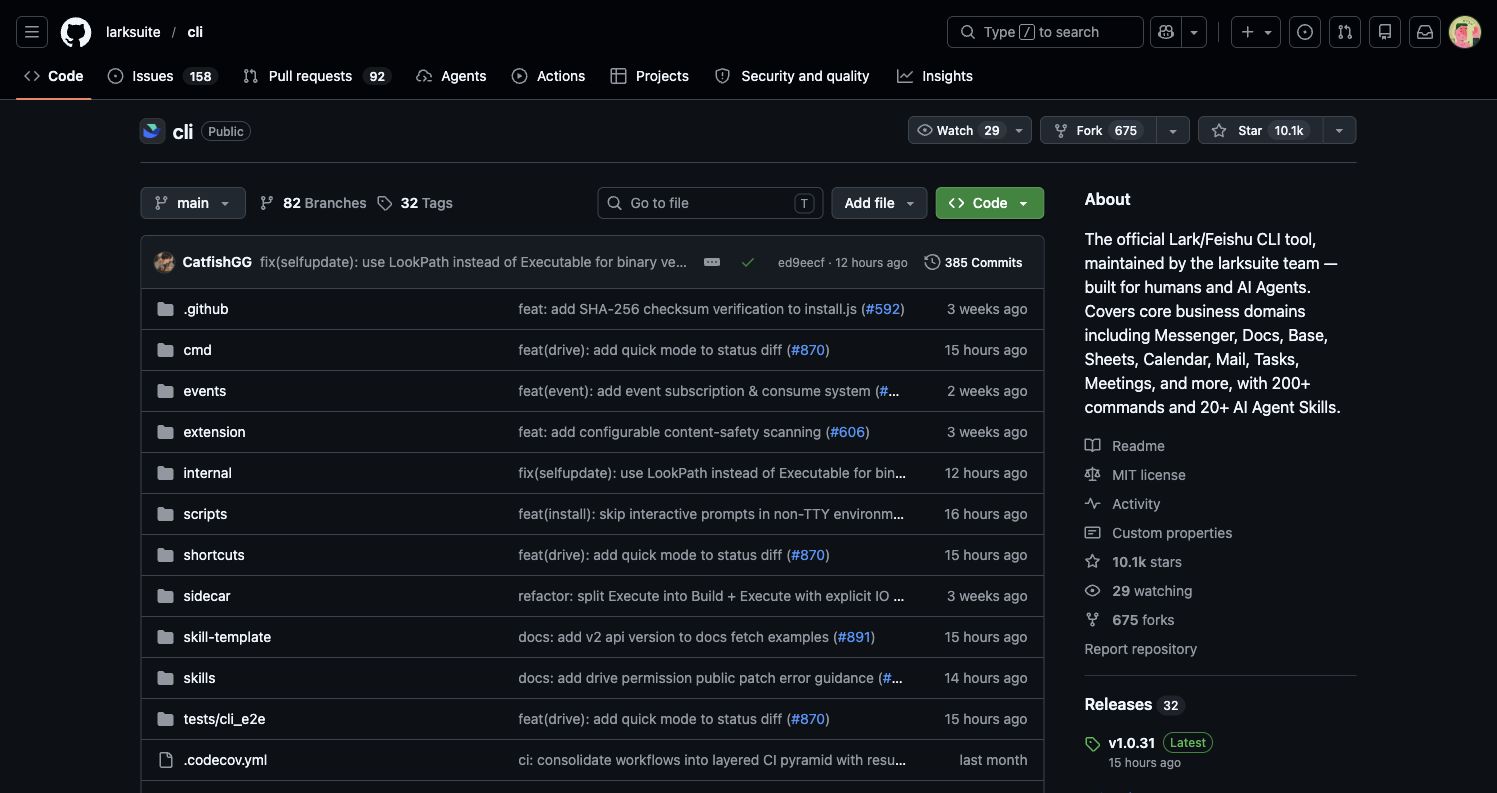Image resolution: width=1497 pixels, height=793 pixels.
Task: Open the tests/cli_e2e folder
Action: [224, 719]
